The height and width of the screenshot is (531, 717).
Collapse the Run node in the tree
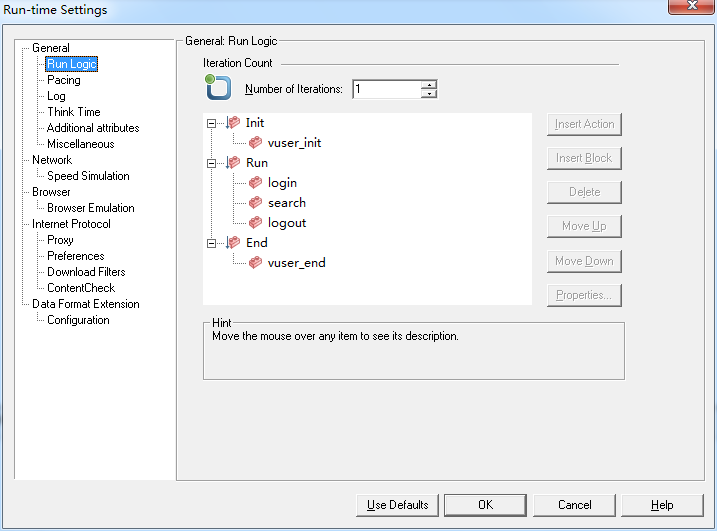pyautogui.click(x=211, y=163)
